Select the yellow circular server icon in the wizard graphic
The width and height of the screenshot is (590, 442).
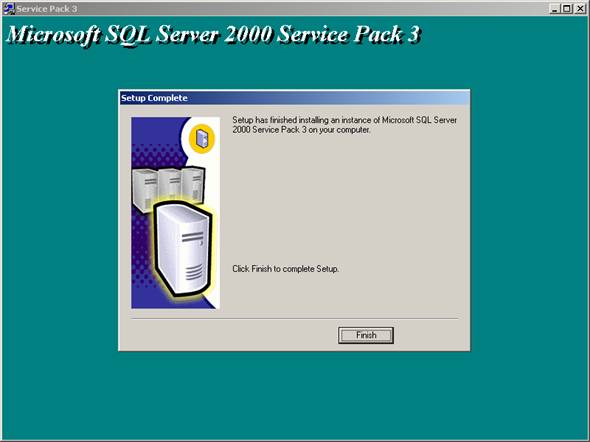pos(202,139)
